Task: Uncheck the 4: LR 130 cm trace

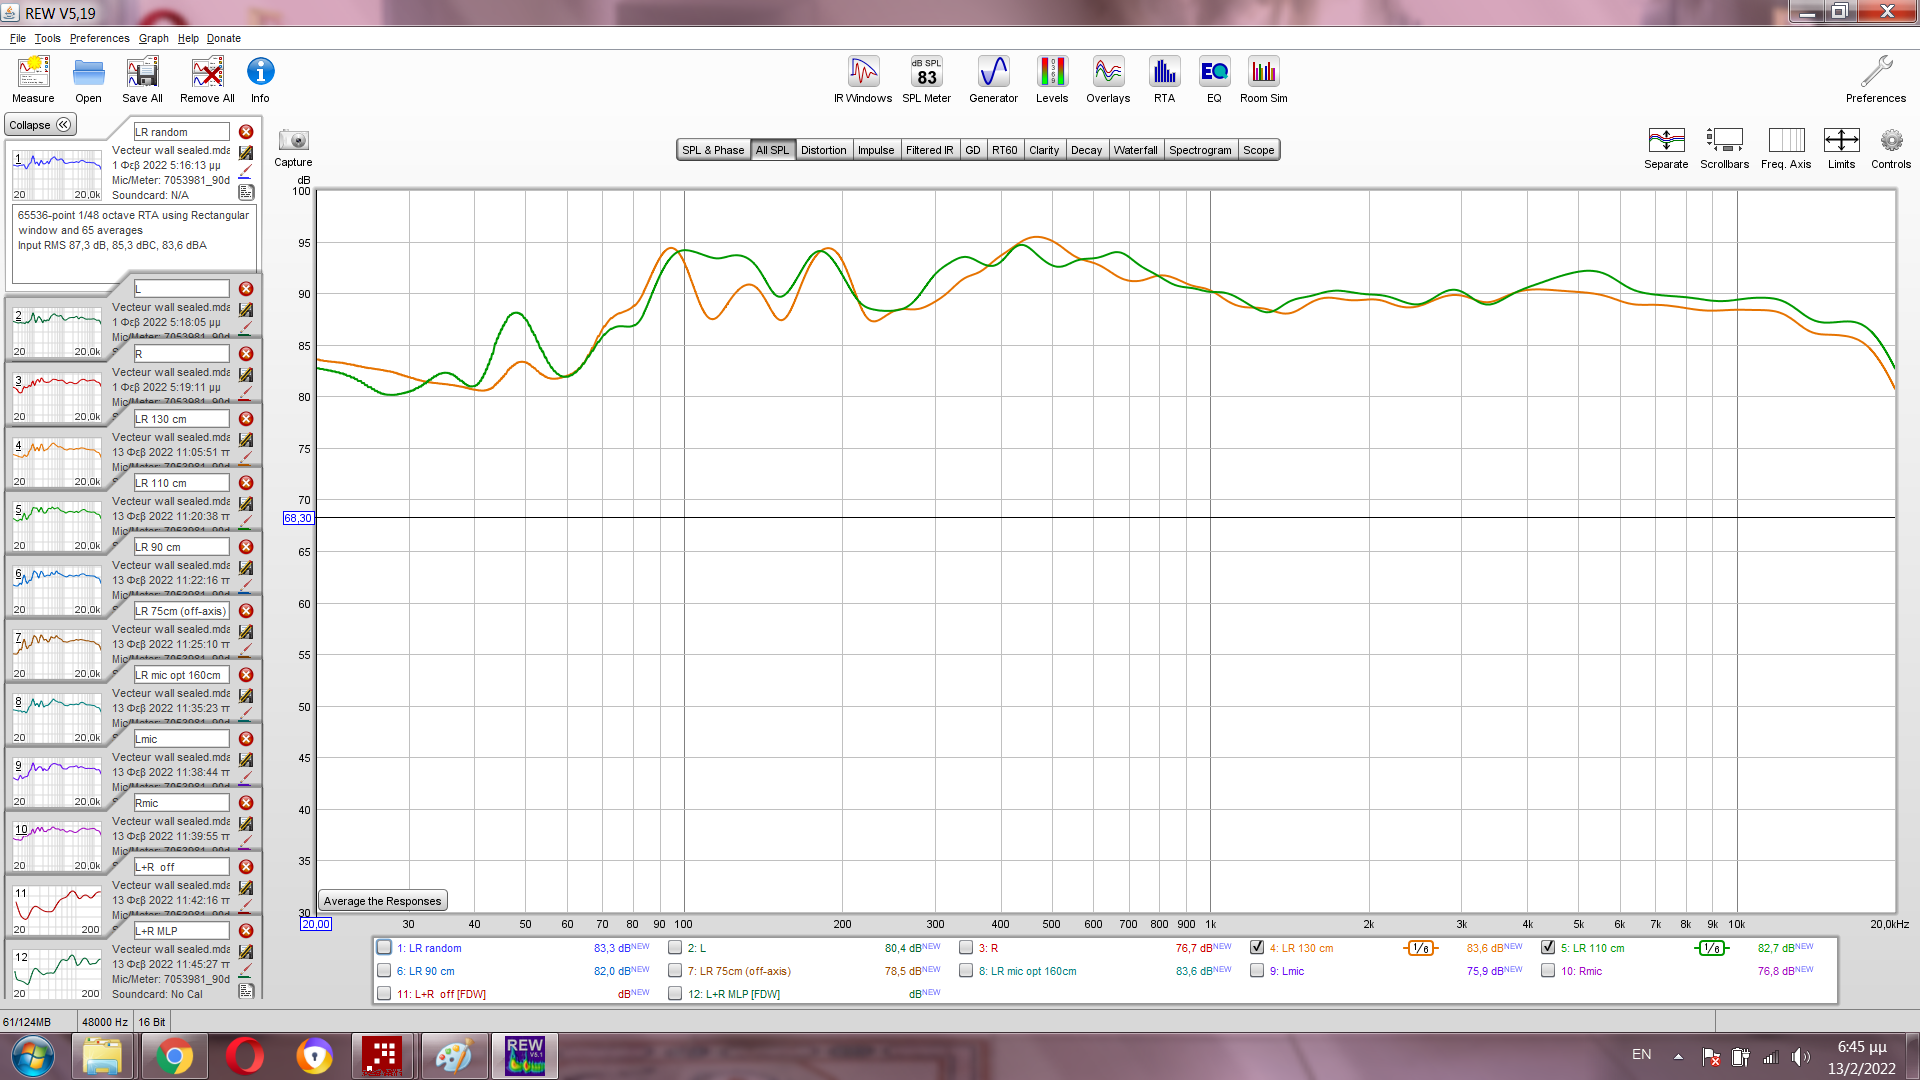Action: [1257, 948]
